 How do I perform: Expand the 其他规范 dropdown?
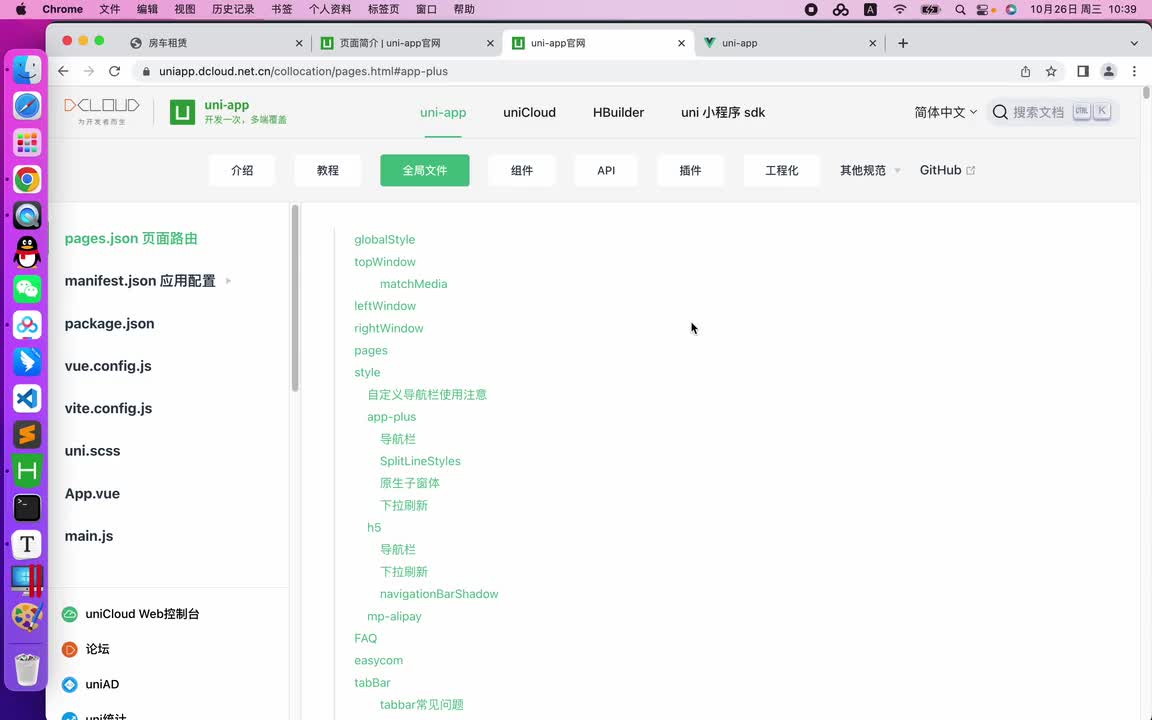click(870, 170)
